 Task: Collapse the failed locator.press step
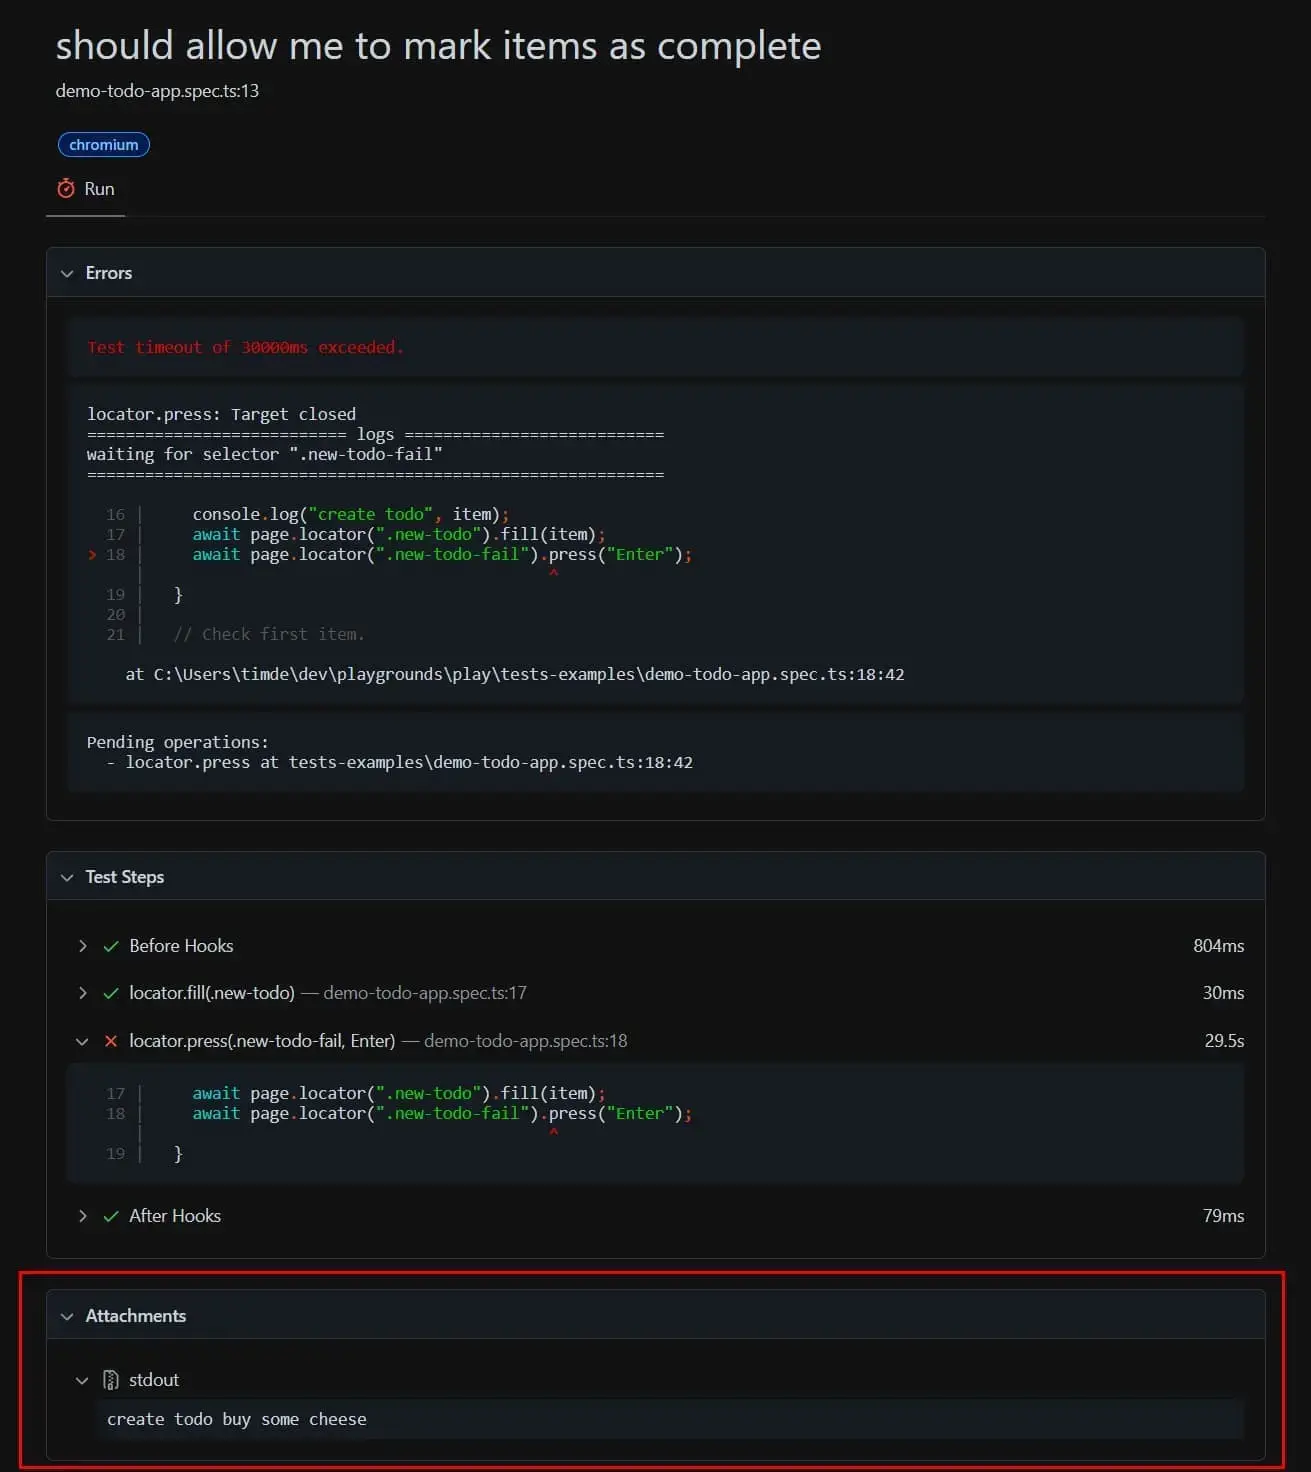click(x=82, y=1041)
